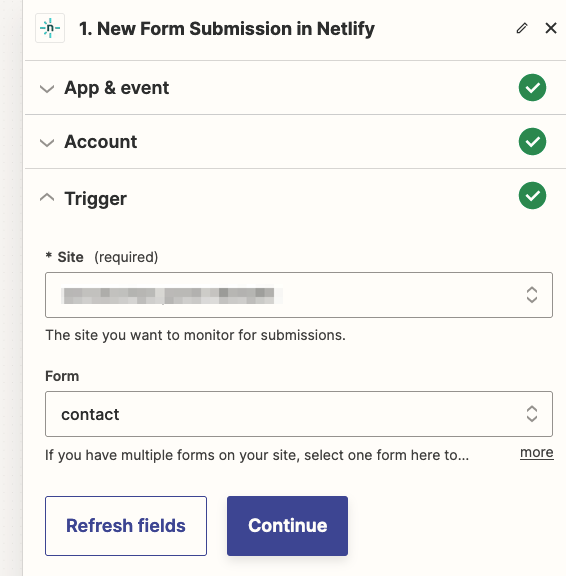The image size is (566, 576).
Task: Open the Site dropdown field
Action: [299, 295]
